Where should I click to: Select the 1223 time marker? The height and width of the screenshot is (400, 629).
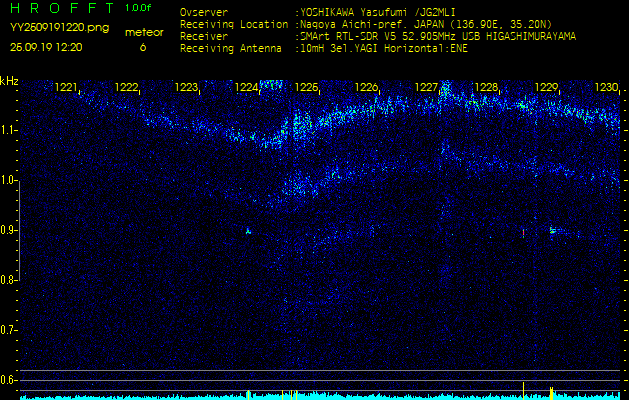tap(187, 88)
